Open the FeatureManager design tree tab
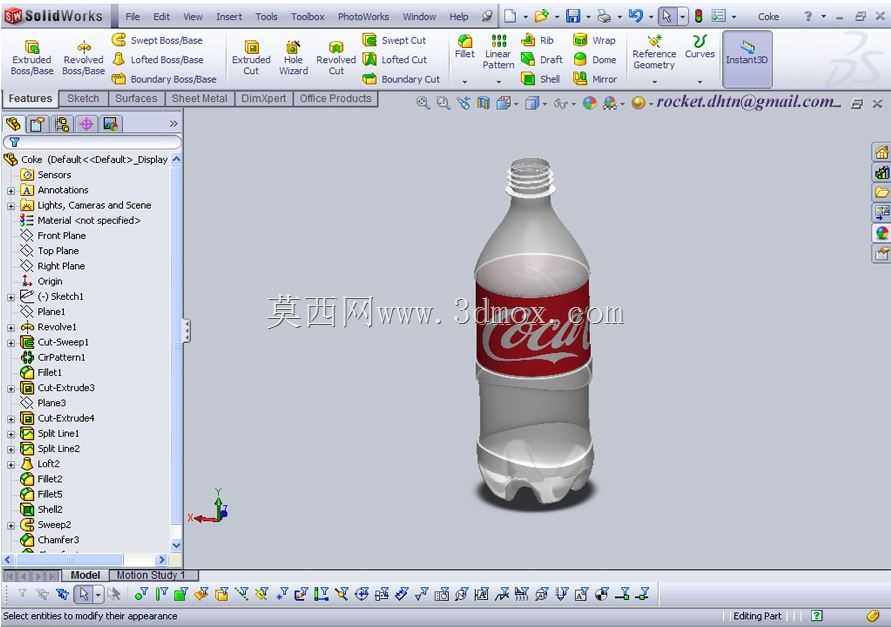 pyautogui.click(x=13, y=123)
